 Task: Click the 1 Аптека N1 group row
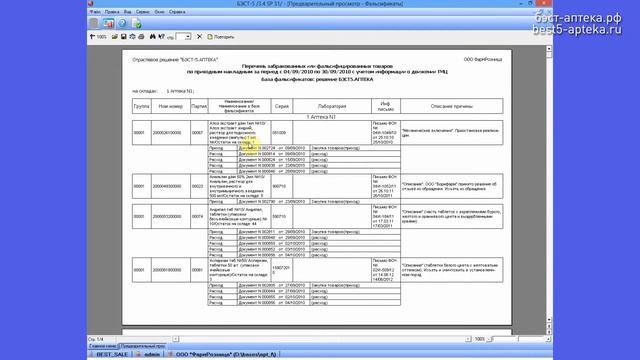(321, 117)
